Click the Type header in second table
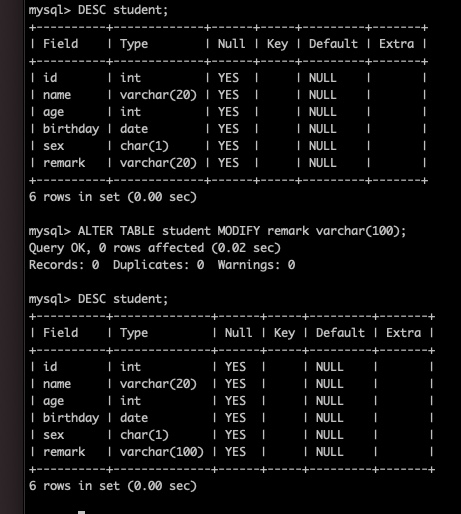Image resolution: width=461 pixels, height=514 pixels. click(x=134, y=333)
